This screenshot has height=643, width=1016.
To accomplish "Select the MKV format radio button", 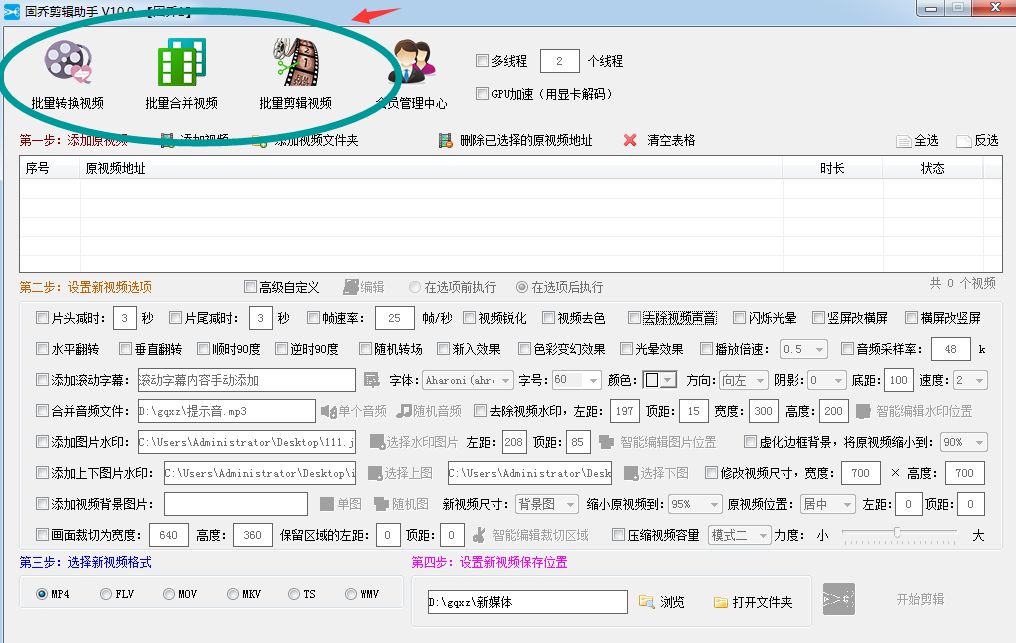I will point(233,594).
